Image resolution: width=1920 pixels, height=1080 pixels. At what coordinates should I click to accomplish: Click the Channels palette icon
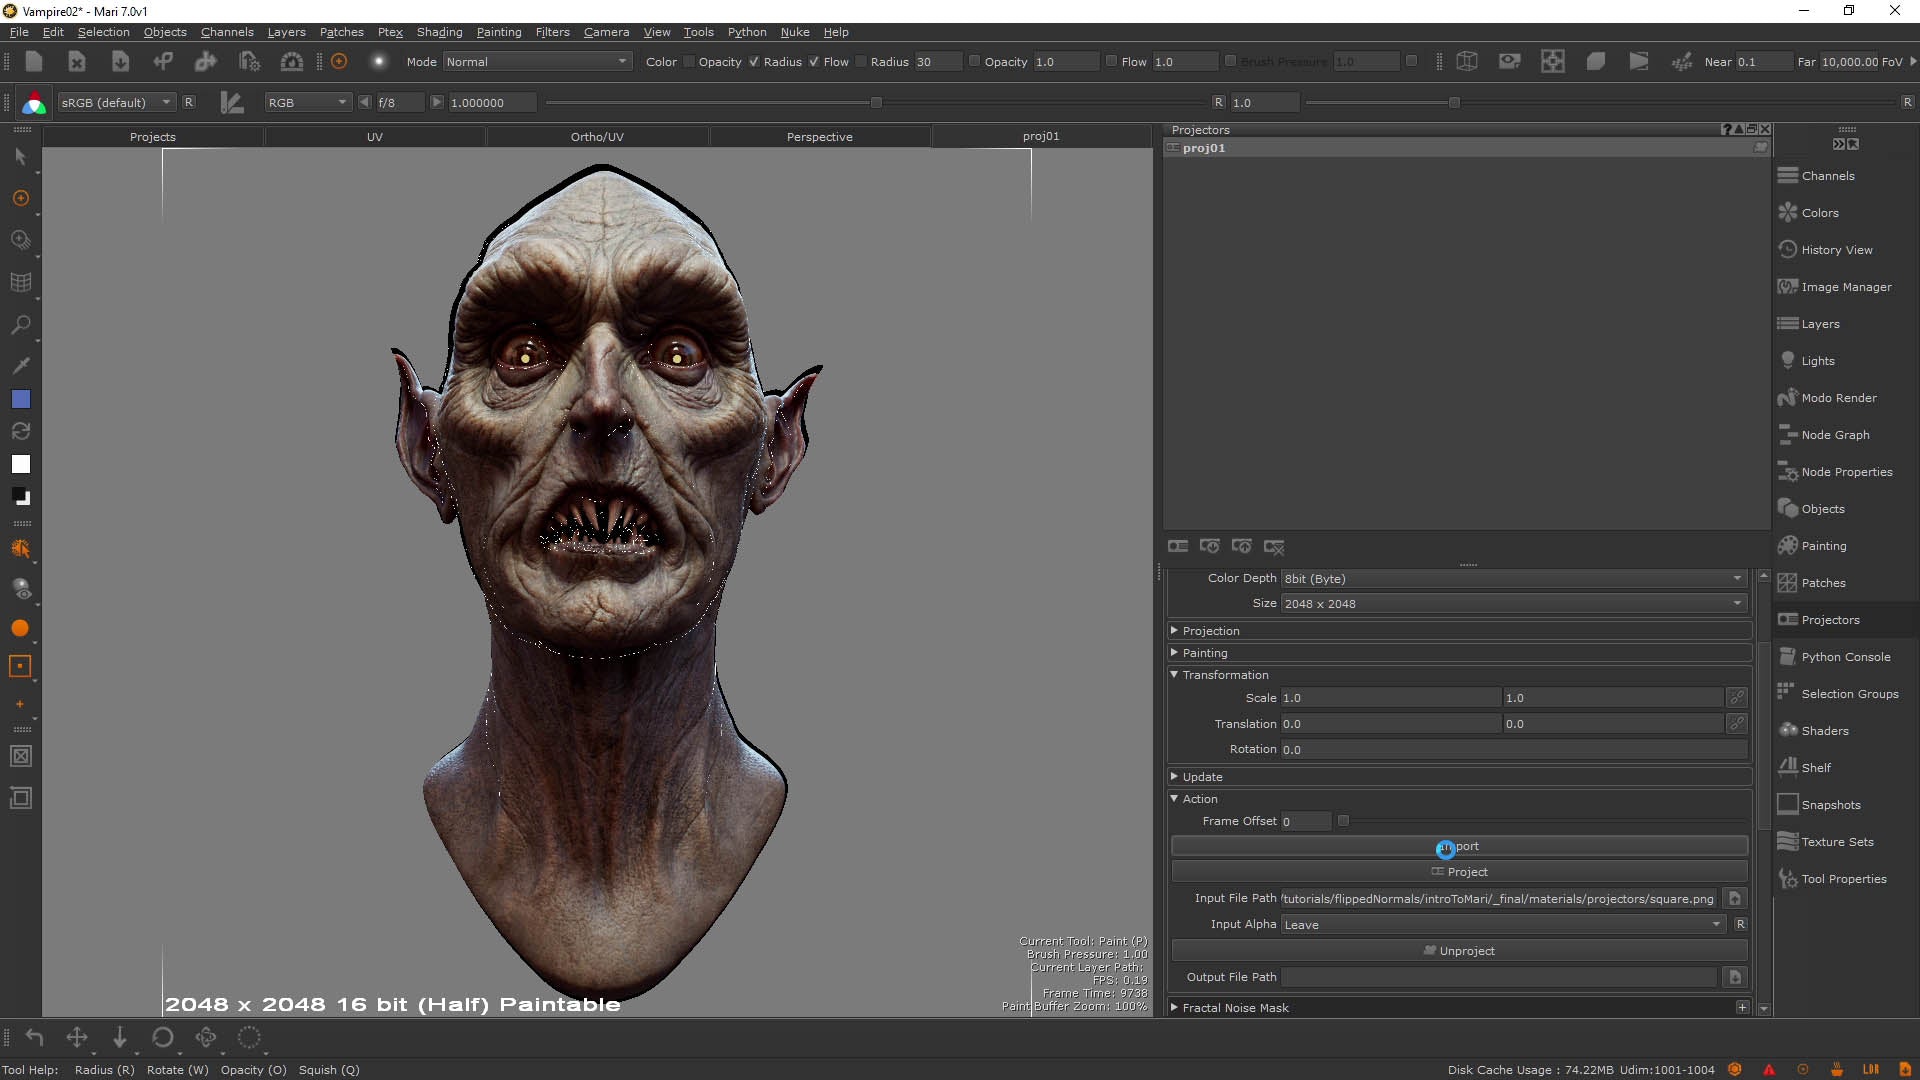tap(1788, 176)
